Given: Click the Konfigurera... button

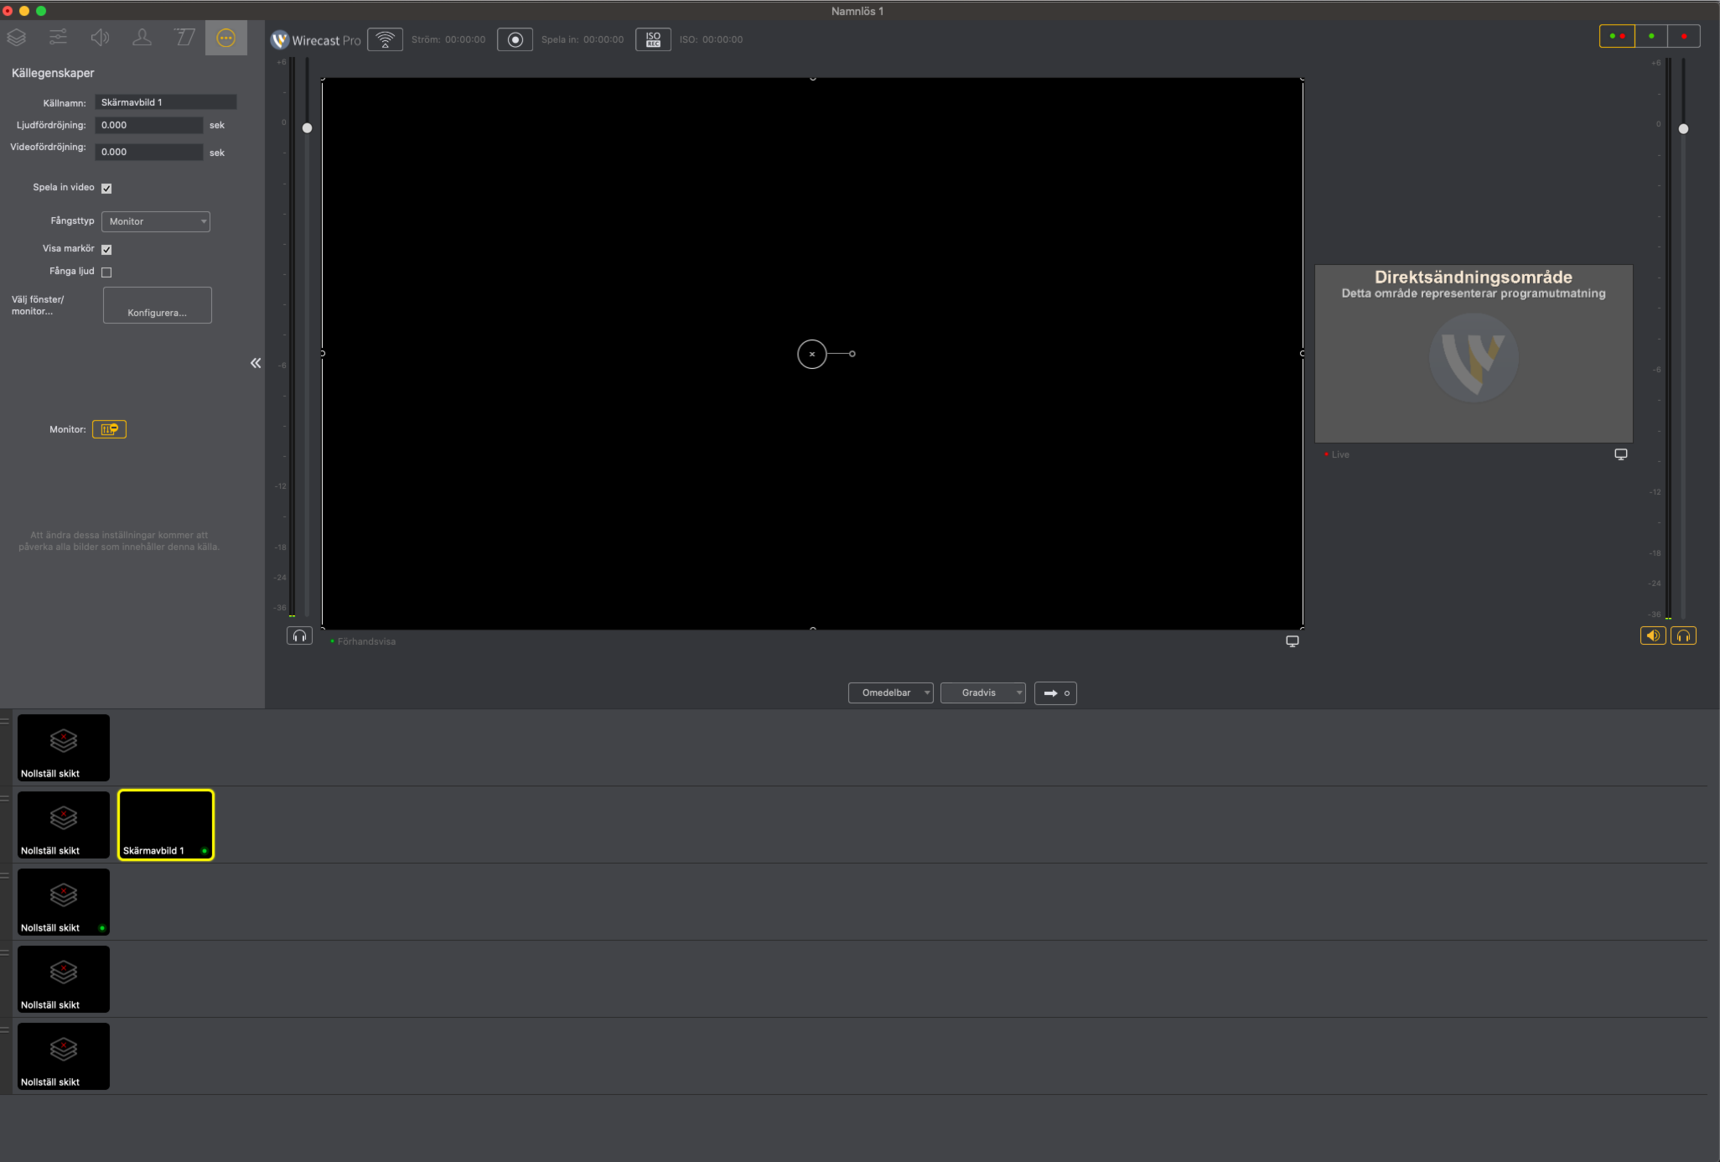Looking at the screenshot, I should 157,306.
